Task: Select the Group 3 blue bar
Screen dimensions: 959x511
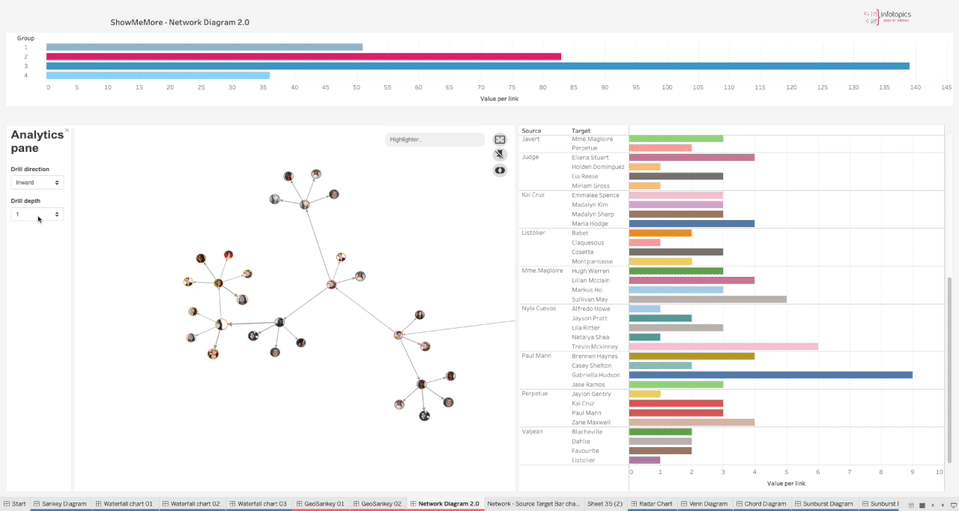Action: click(477, 66)
